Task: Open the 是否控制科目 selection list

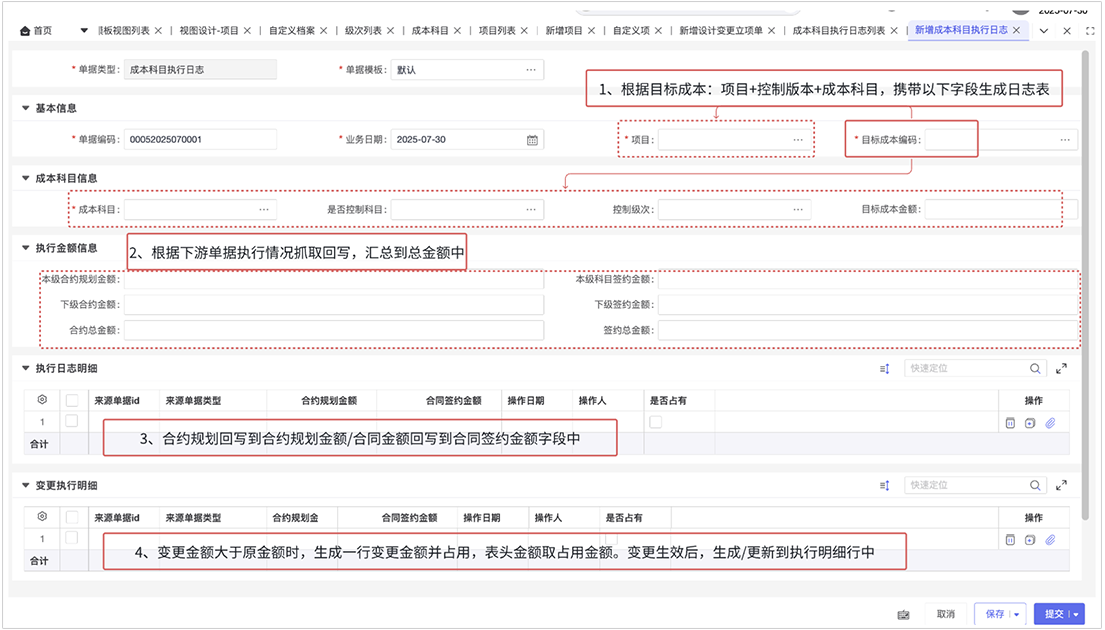Action: (x=531, y=210)
